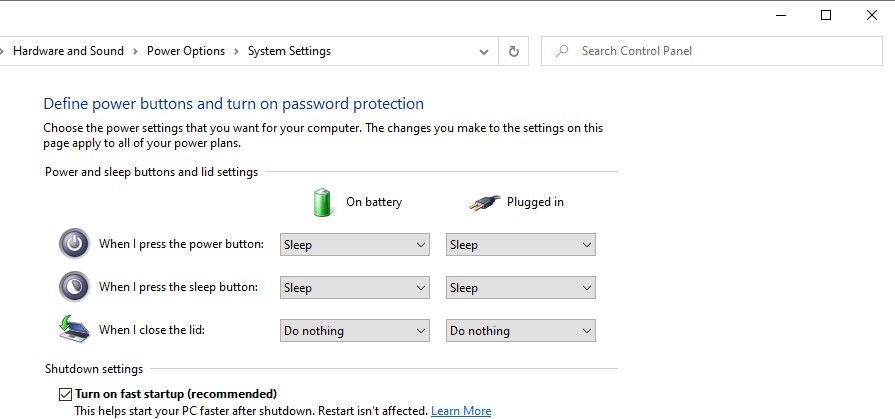Go to Hardware and Sound breadcrumb

coord(68,51)
